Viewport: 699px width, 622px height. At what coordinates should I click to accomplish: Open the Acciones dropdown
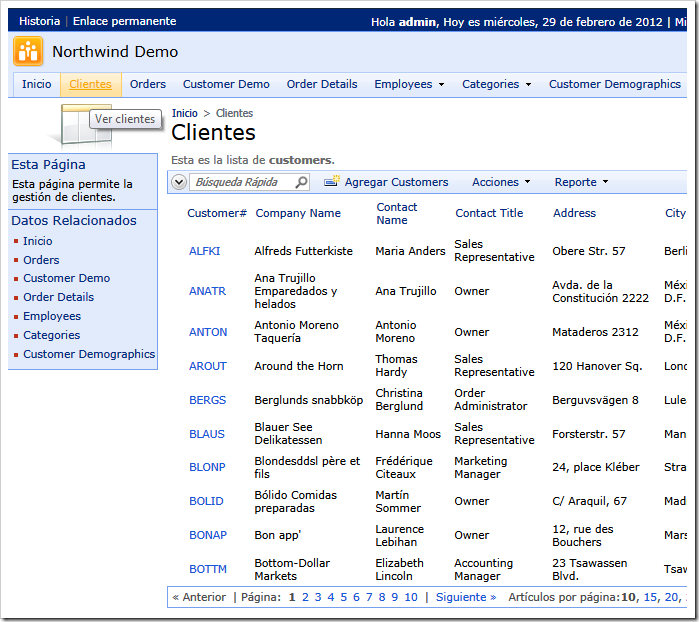click(501, 182)
